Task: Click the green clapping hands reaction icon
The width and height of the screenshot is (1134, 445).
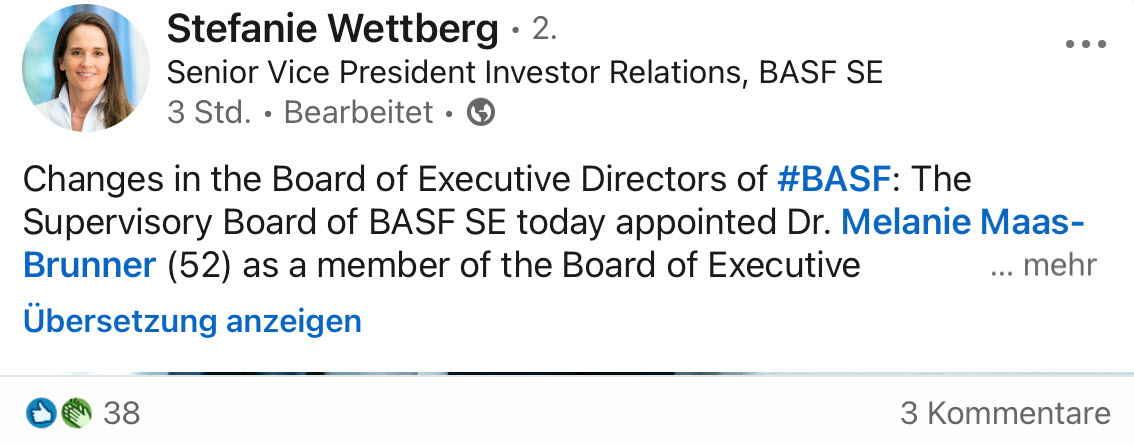Action: pyautogui.click(x=75, y=412)
